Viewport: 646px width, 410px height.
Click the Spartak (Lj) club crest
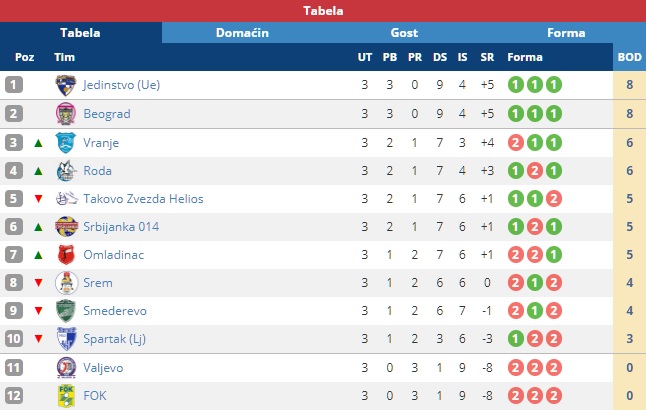pos(66,339)
